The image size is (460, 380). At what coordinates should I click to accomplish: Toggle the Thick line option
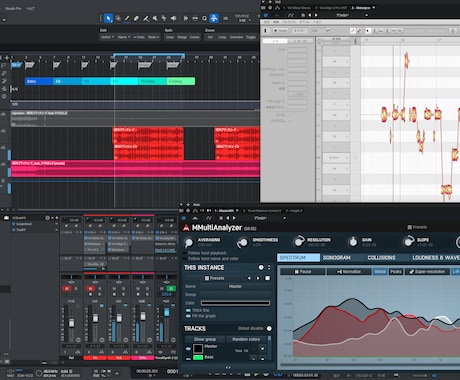188,310
